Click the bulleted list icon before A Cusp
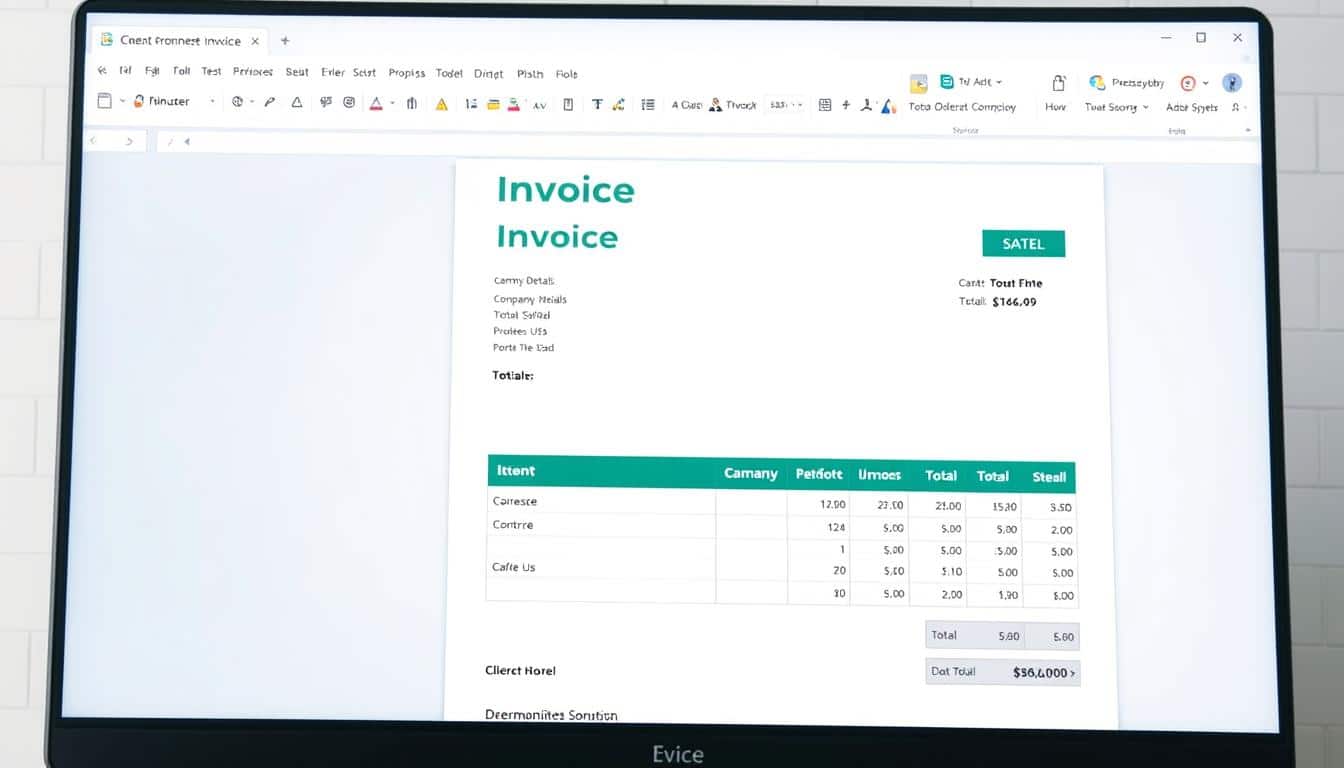Screen dimensions: 1344x768 648,104
